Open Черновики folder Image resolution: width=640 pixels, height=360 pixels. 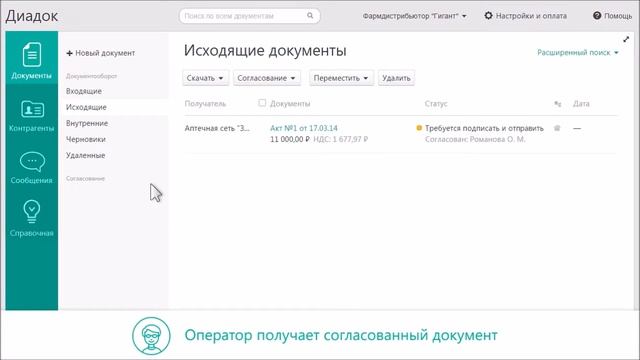[86, 139]
